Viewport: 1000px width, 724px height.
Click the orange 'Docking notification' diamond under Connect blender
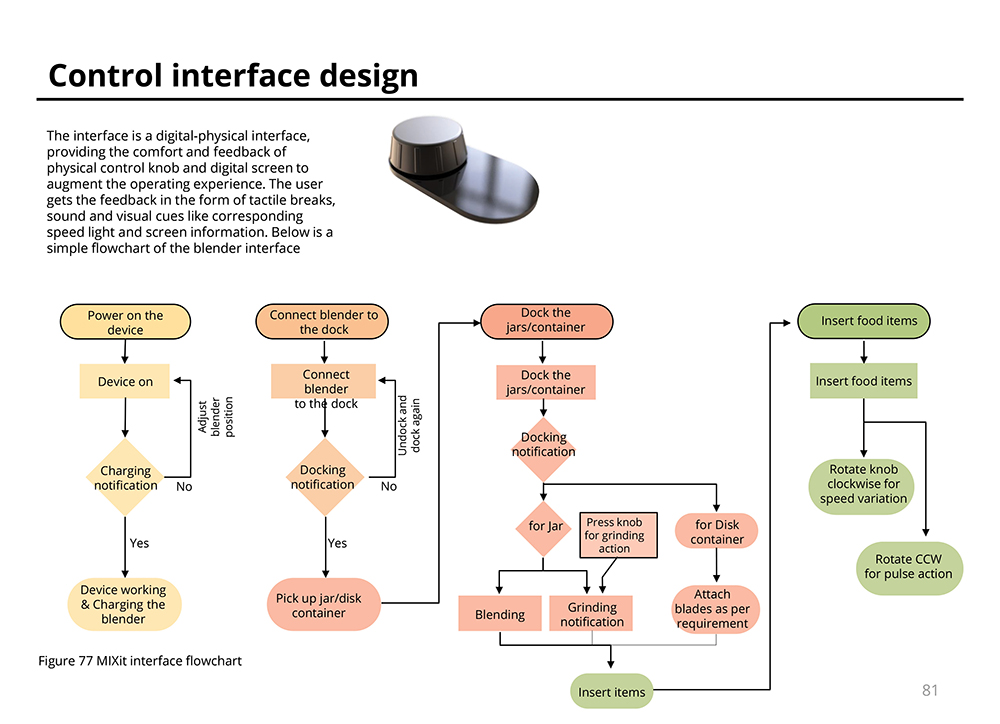coord(325,477)
